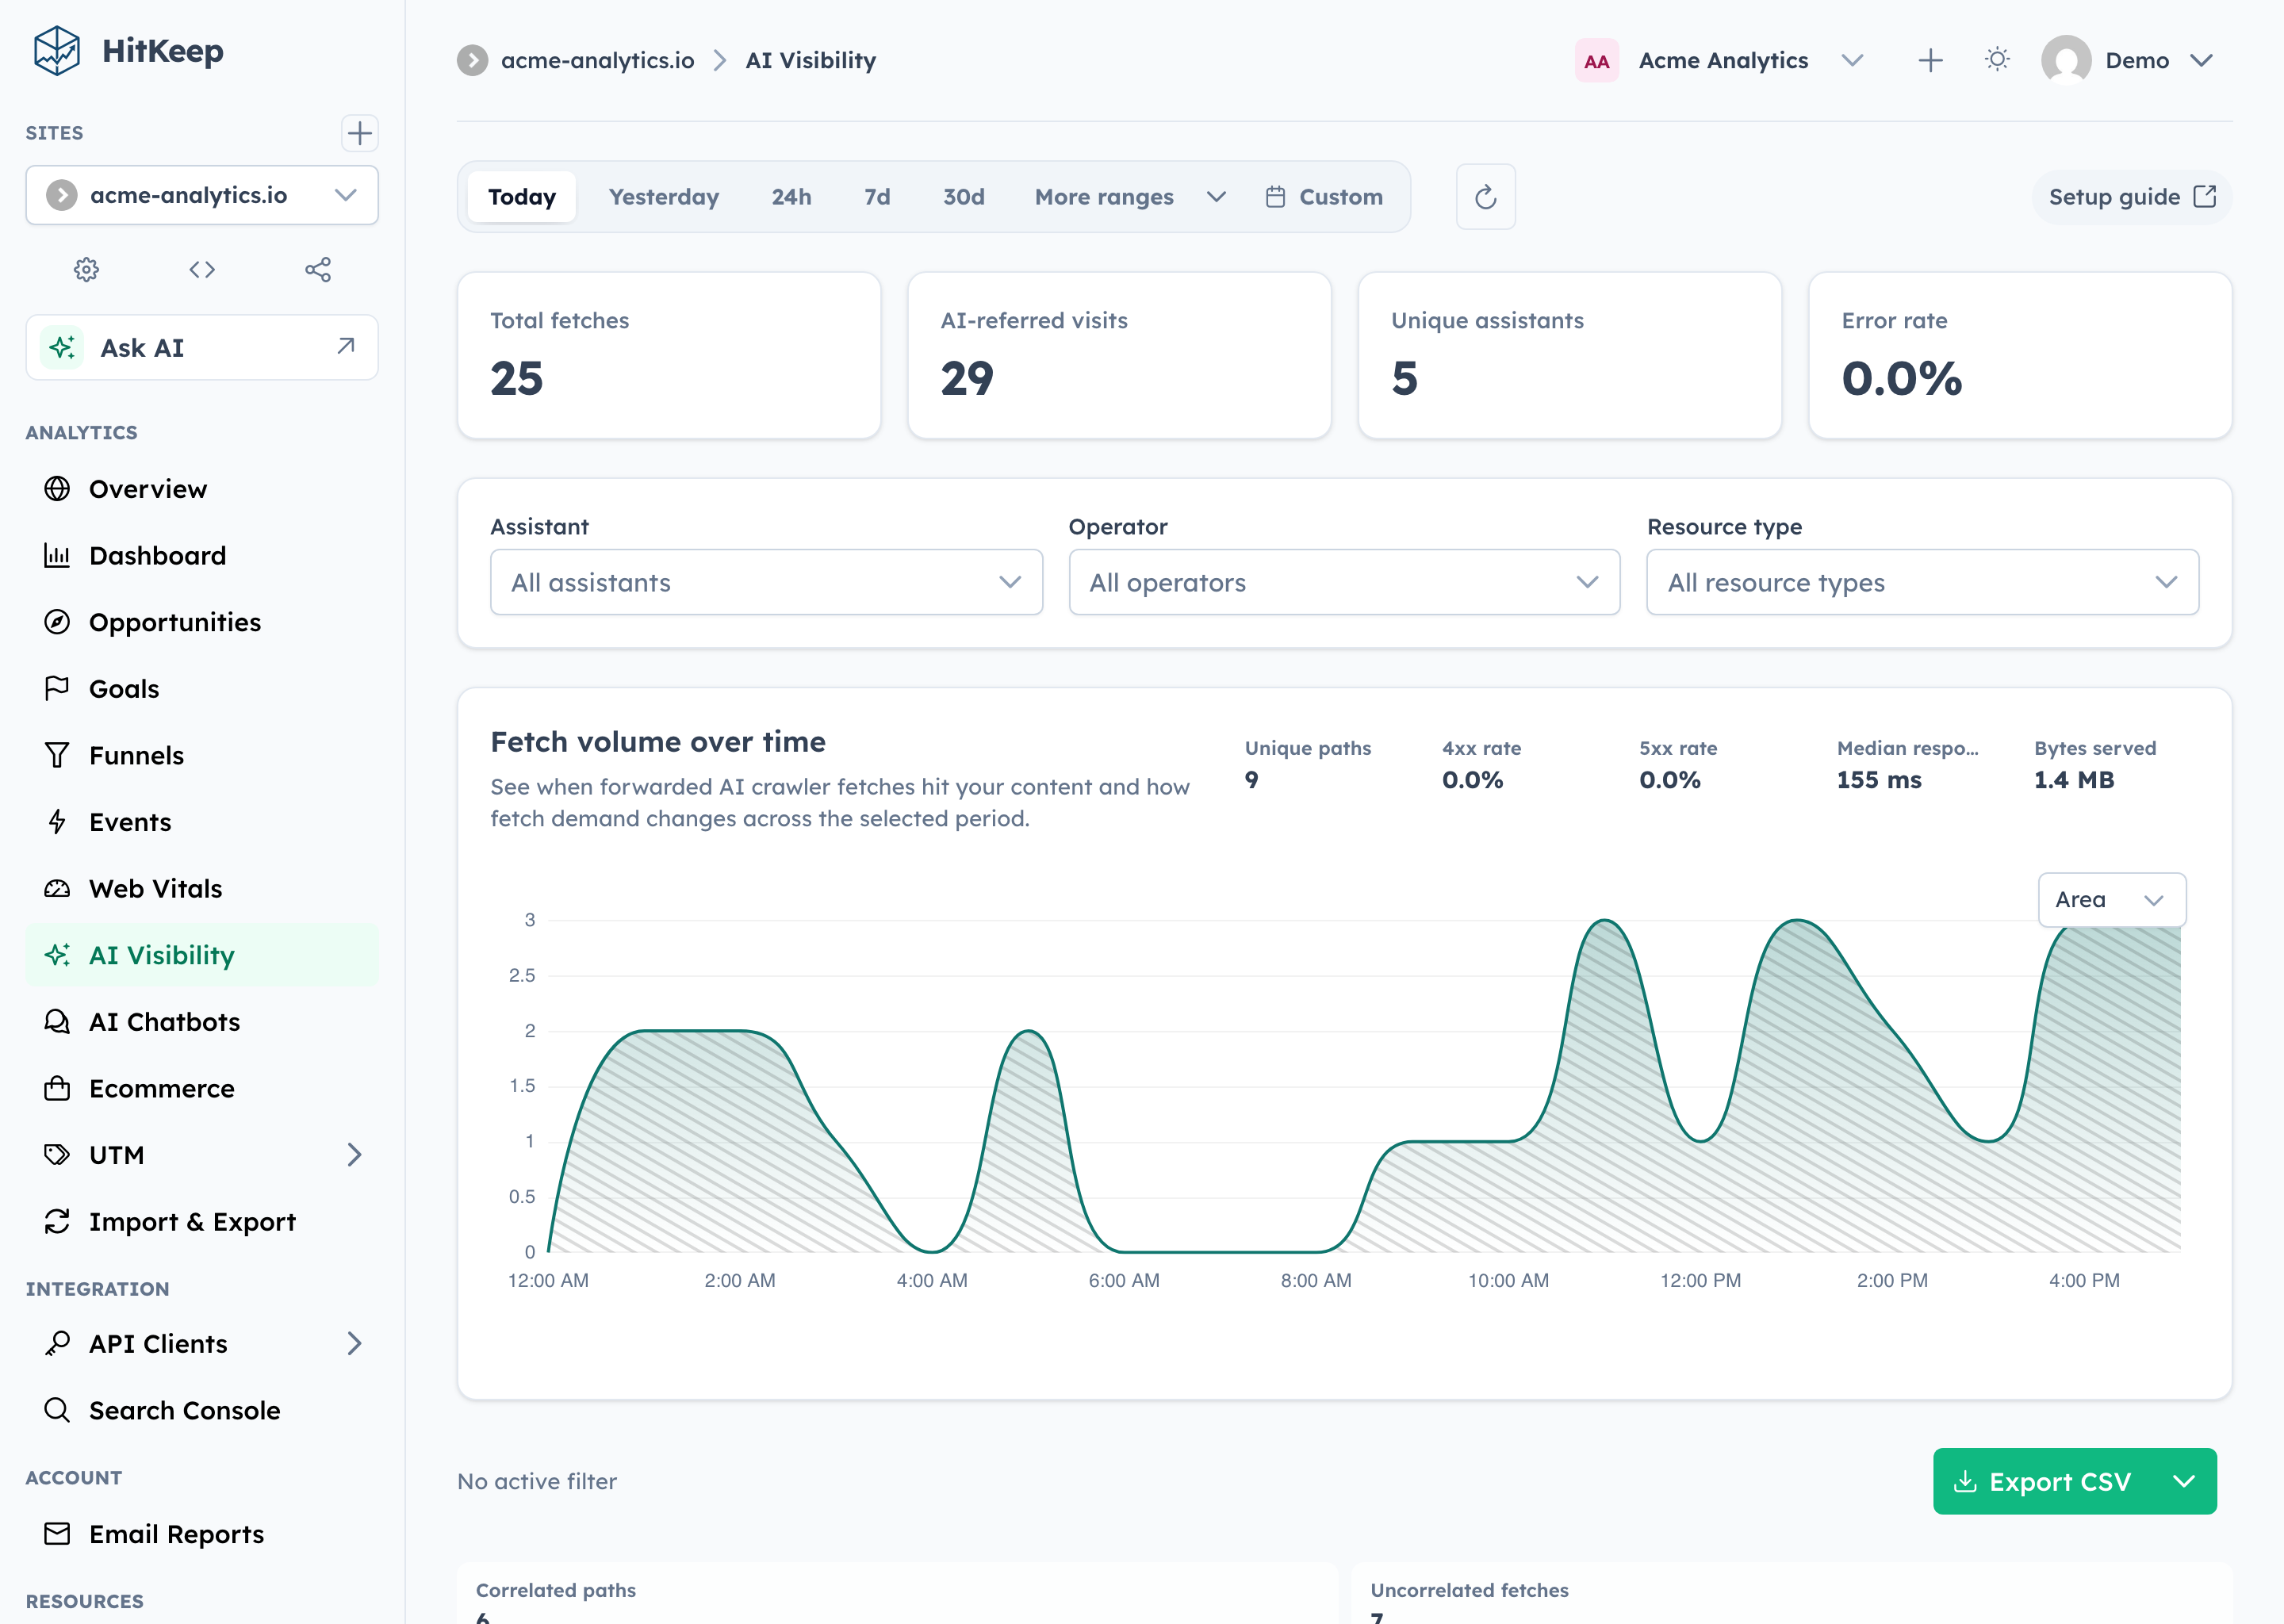Open AI Chatbots section
The image size is (2284, 1624).
202,1022
